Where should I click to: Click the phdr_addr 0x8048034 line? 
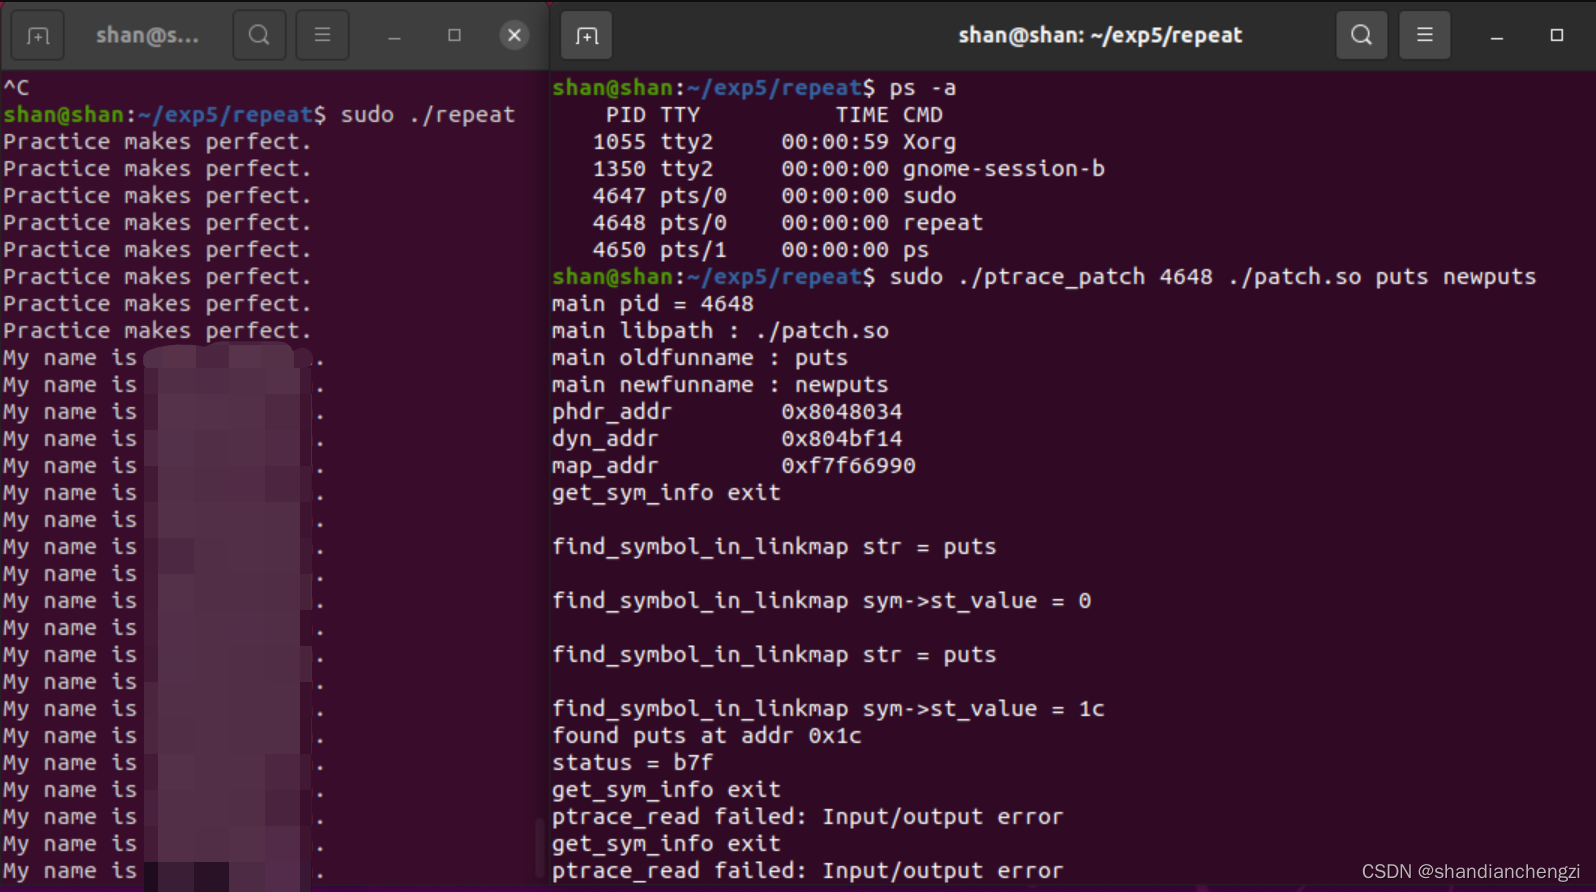coord(727,412)
